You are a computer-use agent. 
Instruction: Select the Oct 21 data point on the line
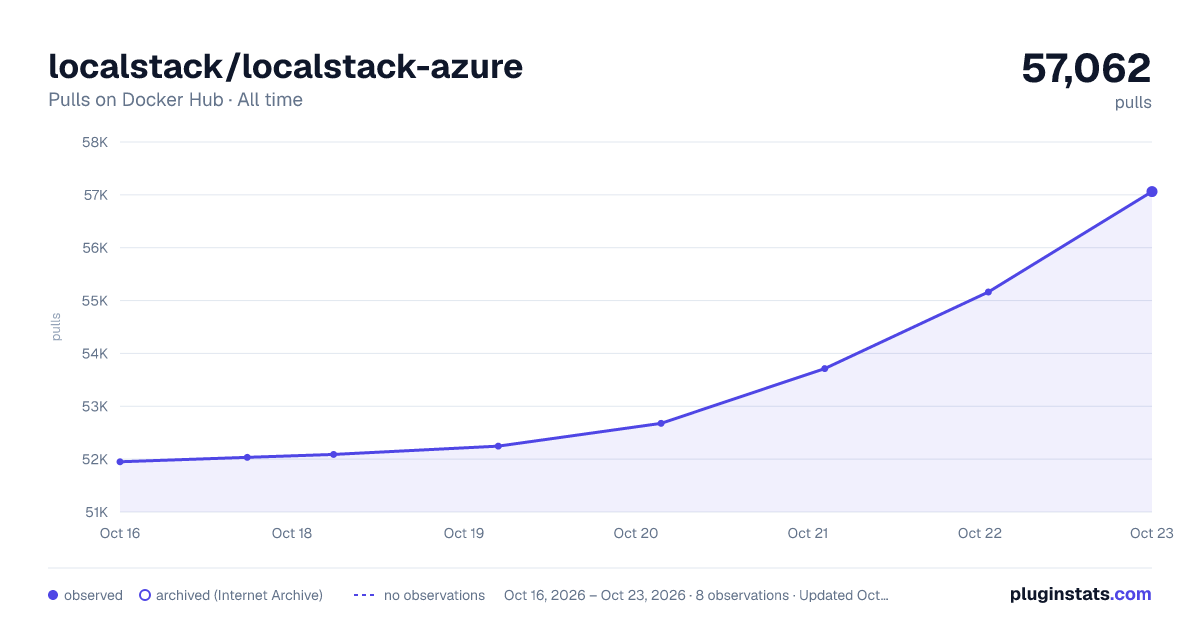point(825,369)
